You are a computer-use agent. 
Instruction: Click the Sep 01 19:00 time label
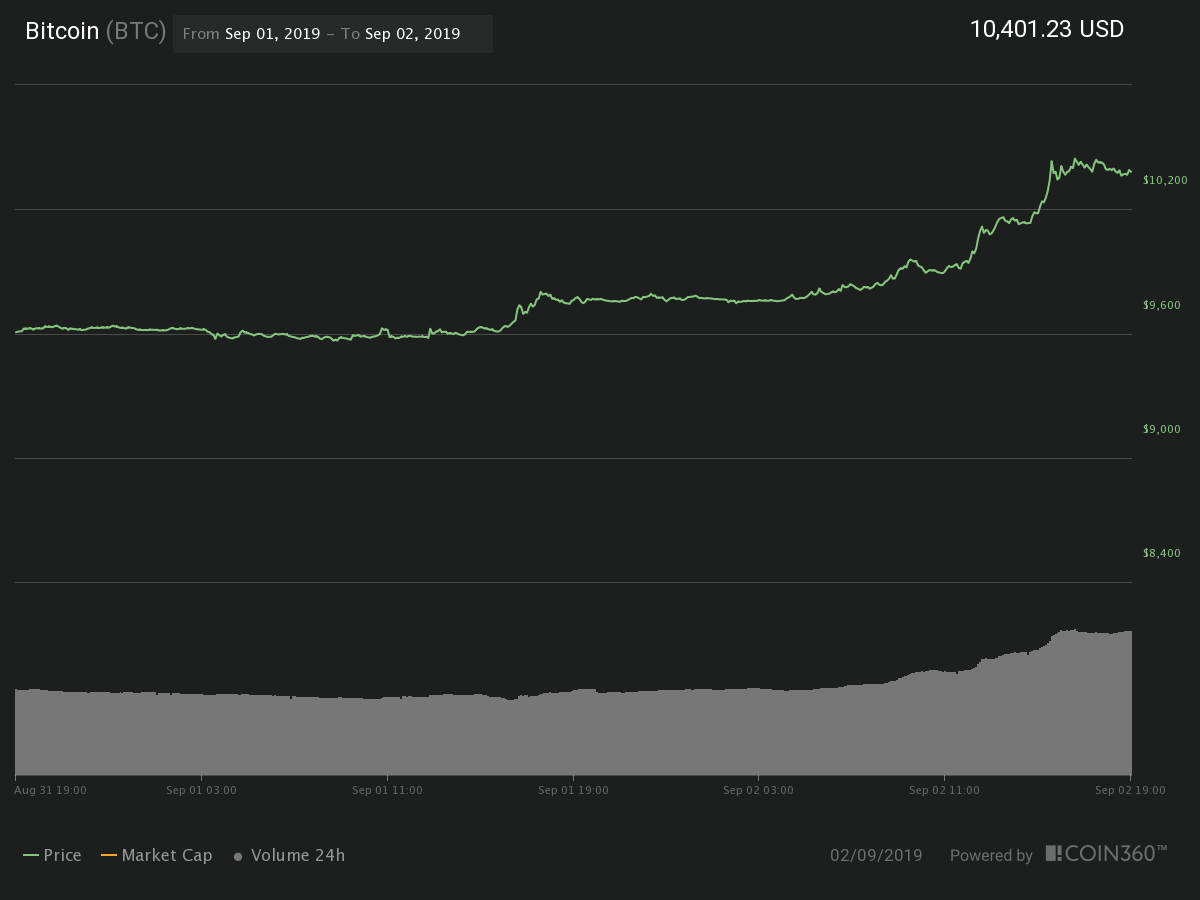[x=573, y=790]
